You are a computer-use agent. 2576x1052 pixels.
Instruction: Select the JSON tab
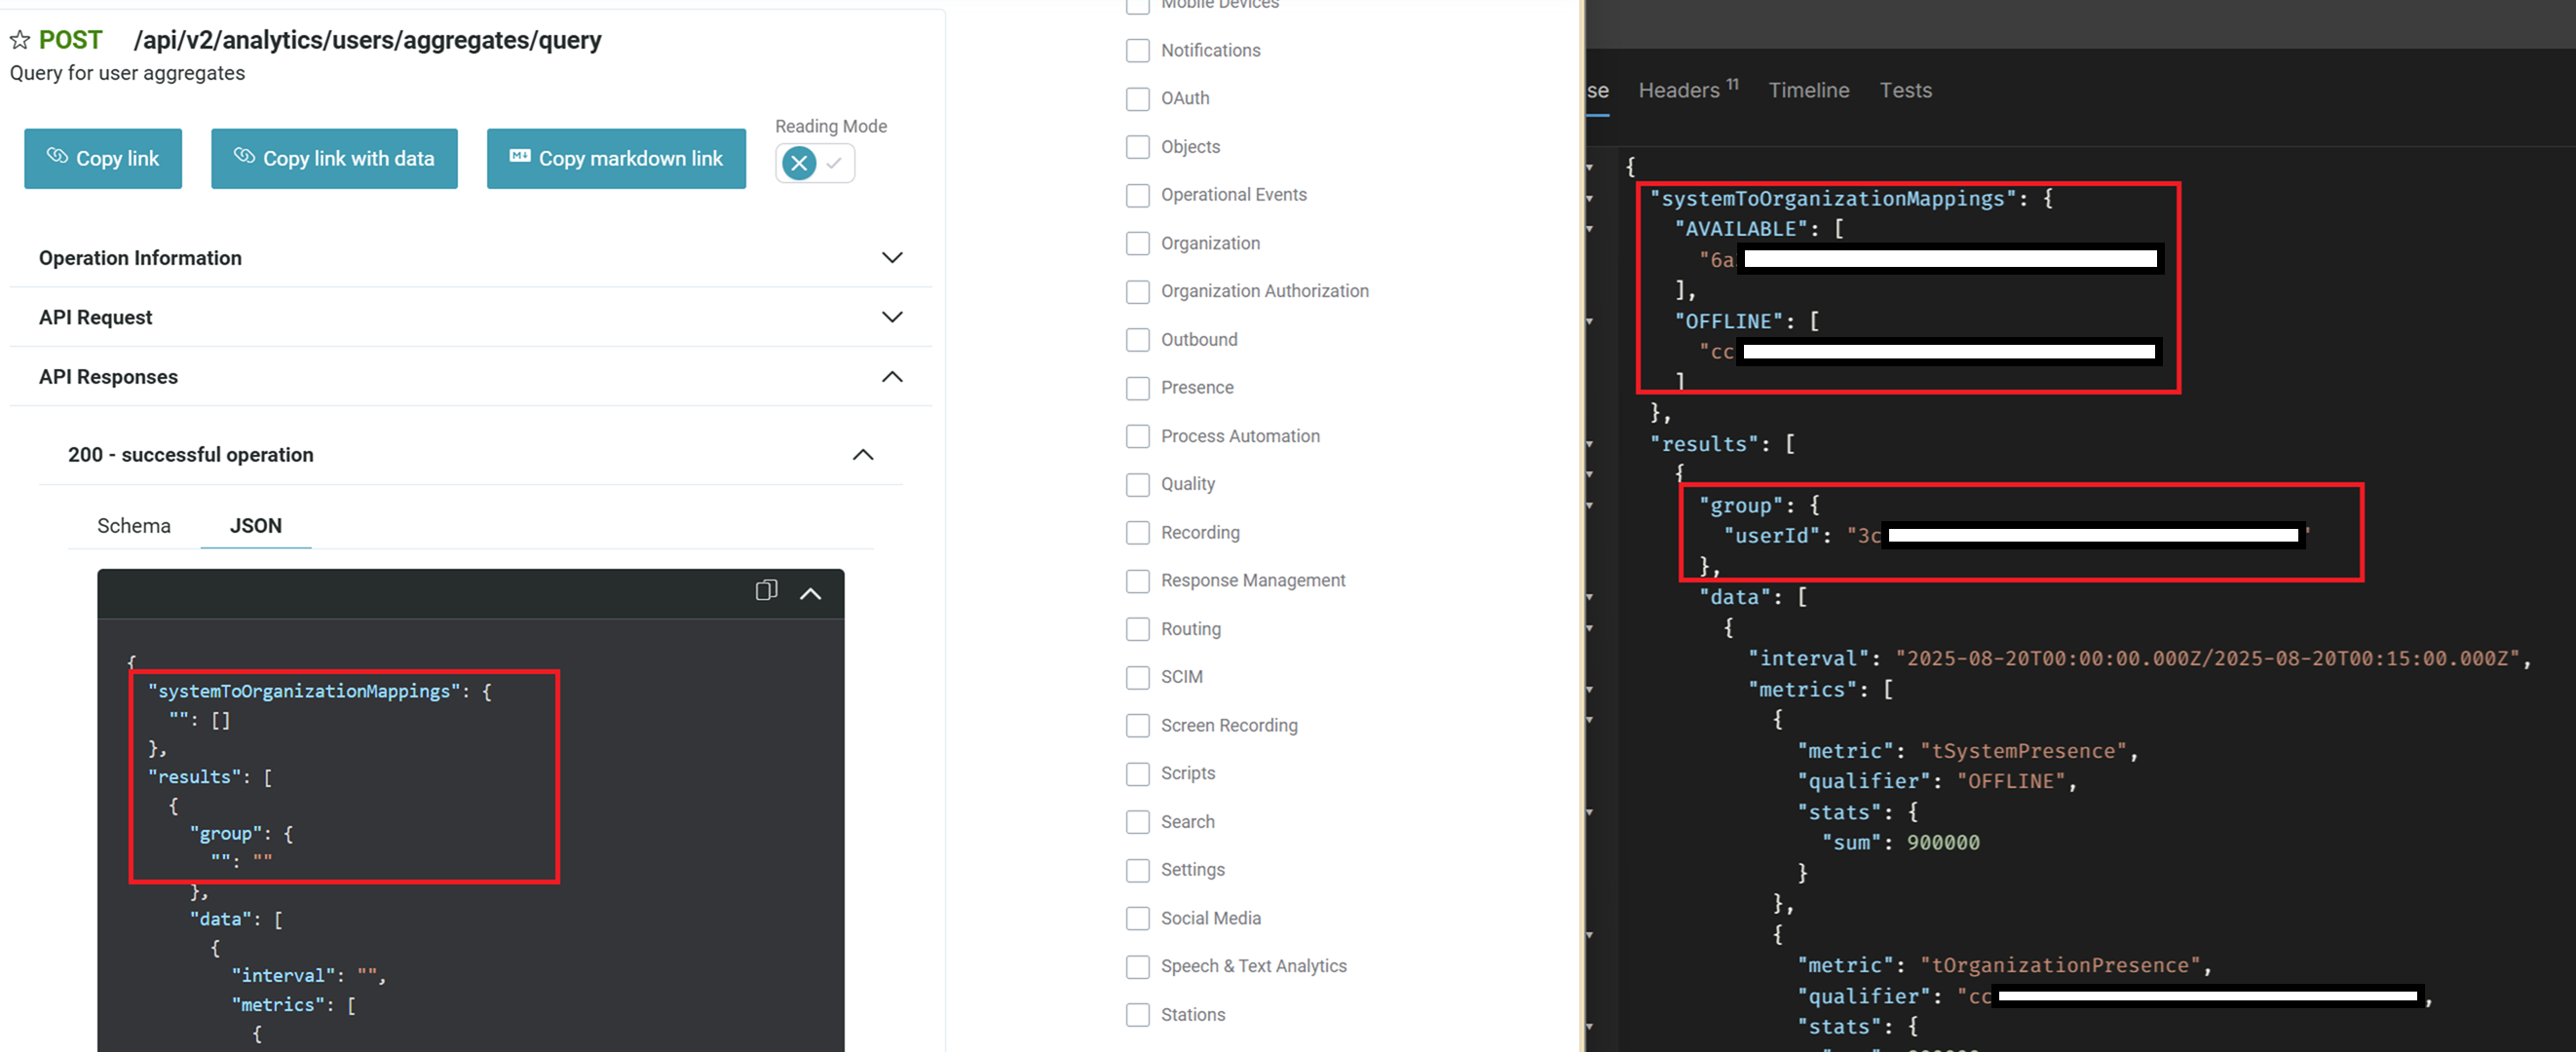pos(255,526)
